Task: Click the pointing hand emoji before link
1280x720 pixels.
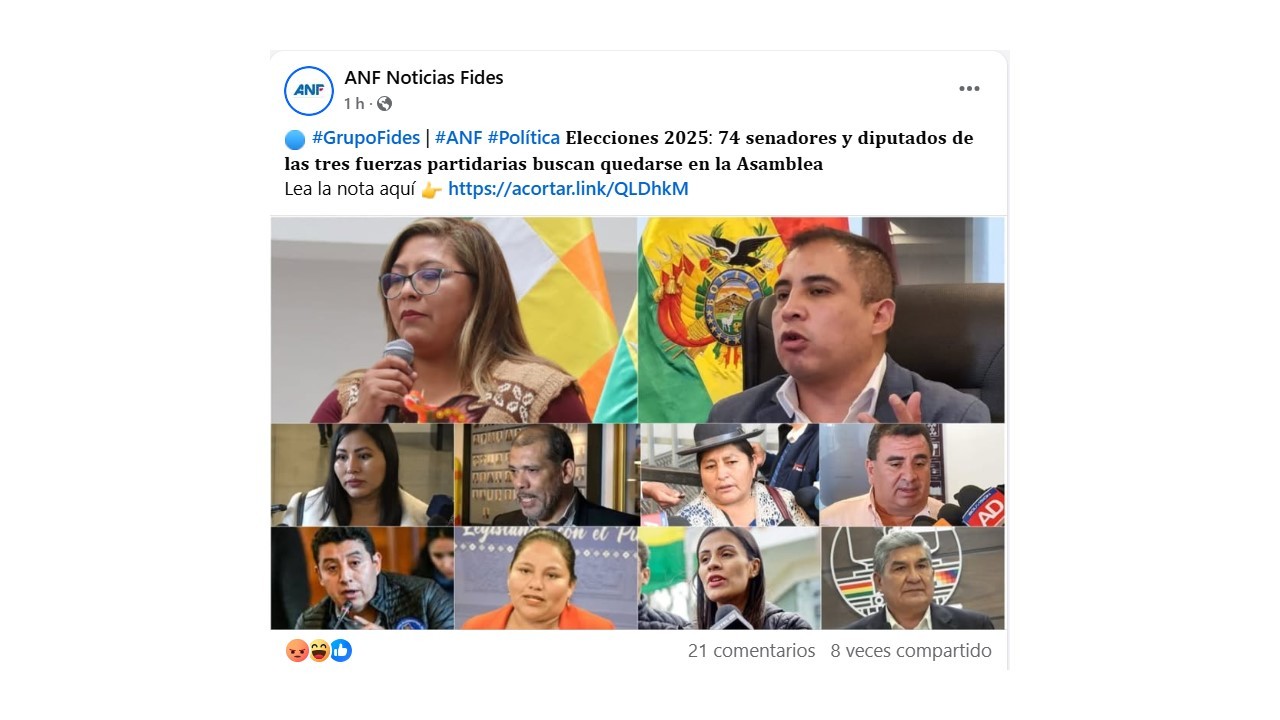Action: 432,190
